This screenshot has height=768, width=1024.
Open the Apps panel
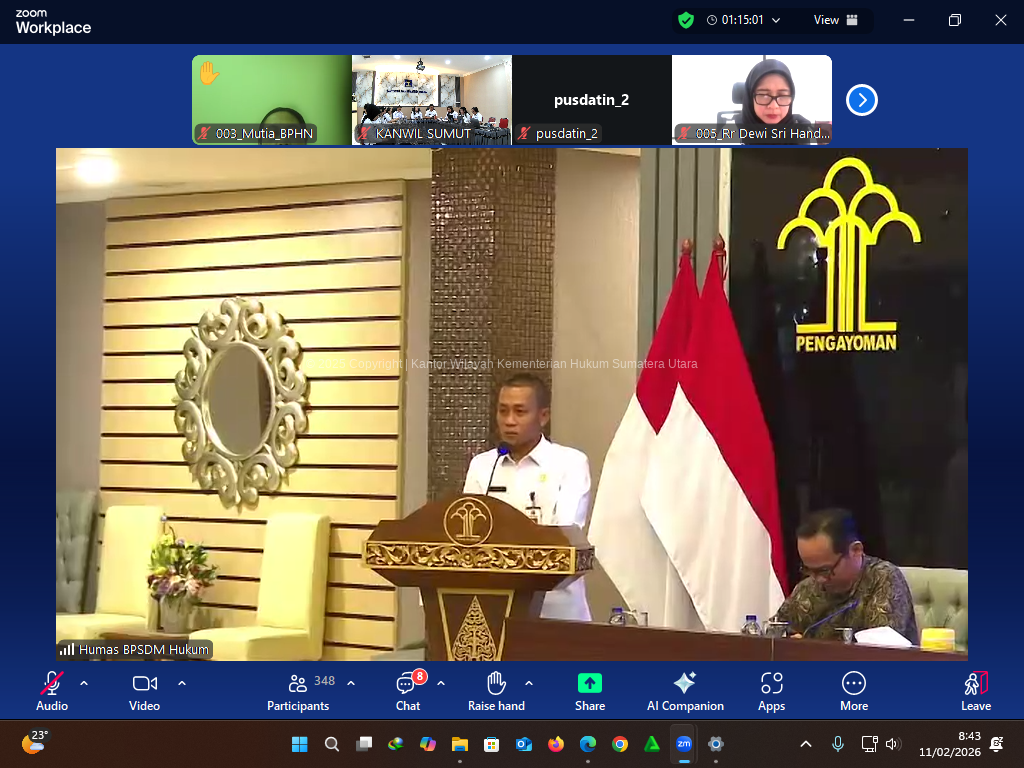coord(771,691)
